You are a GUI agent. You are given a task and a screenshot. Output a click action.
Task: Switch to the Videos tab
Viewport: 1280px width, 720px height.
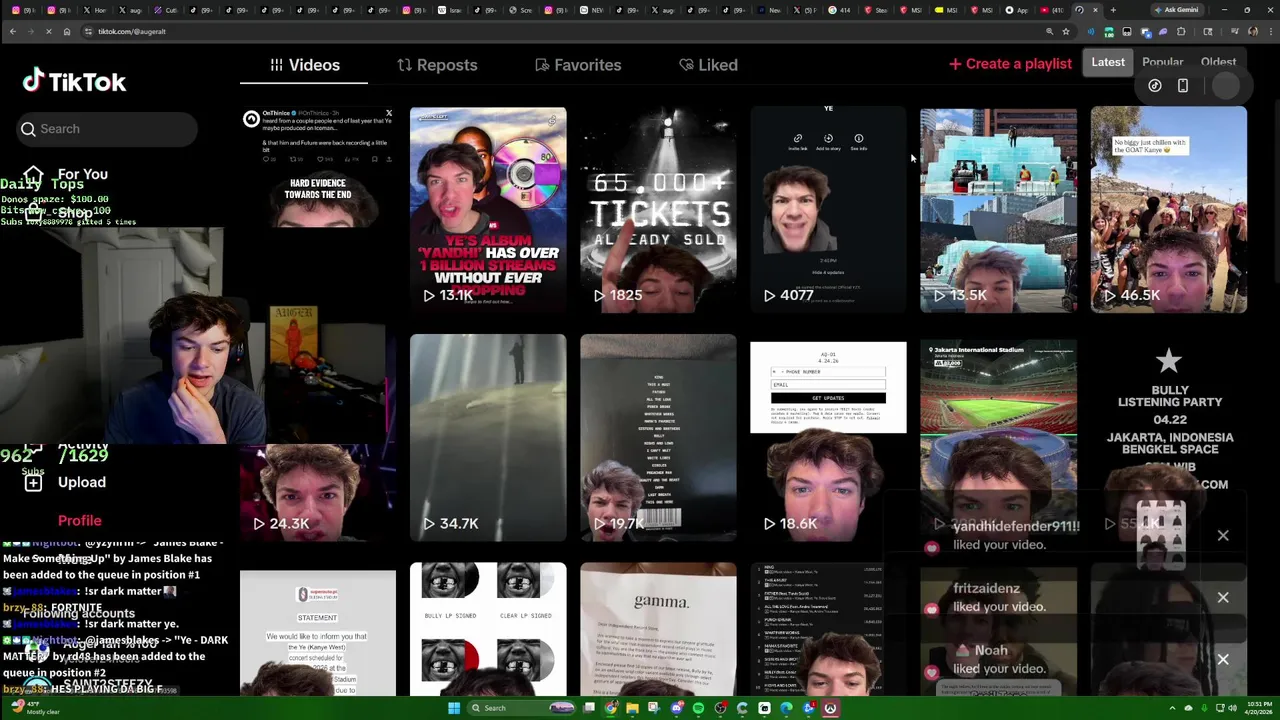click(x=304, y=65)
